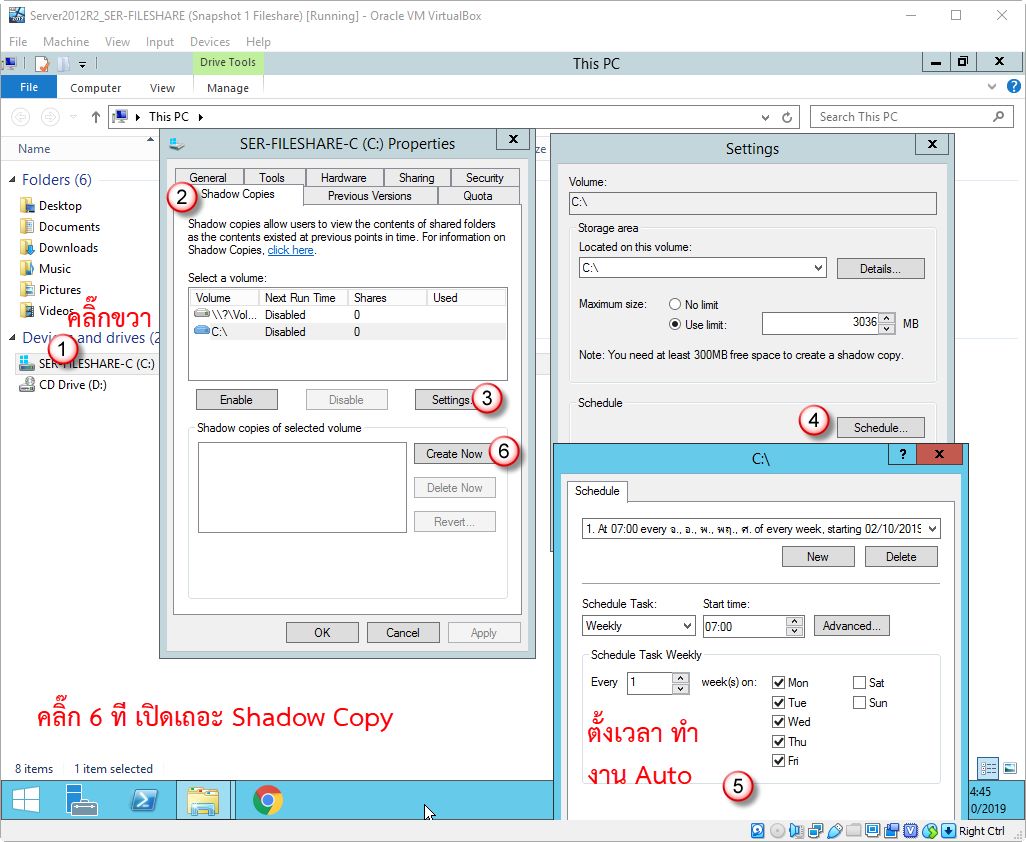Open the VirtualBox shared folders status icon
The image size is (1026, 842).
852,831
